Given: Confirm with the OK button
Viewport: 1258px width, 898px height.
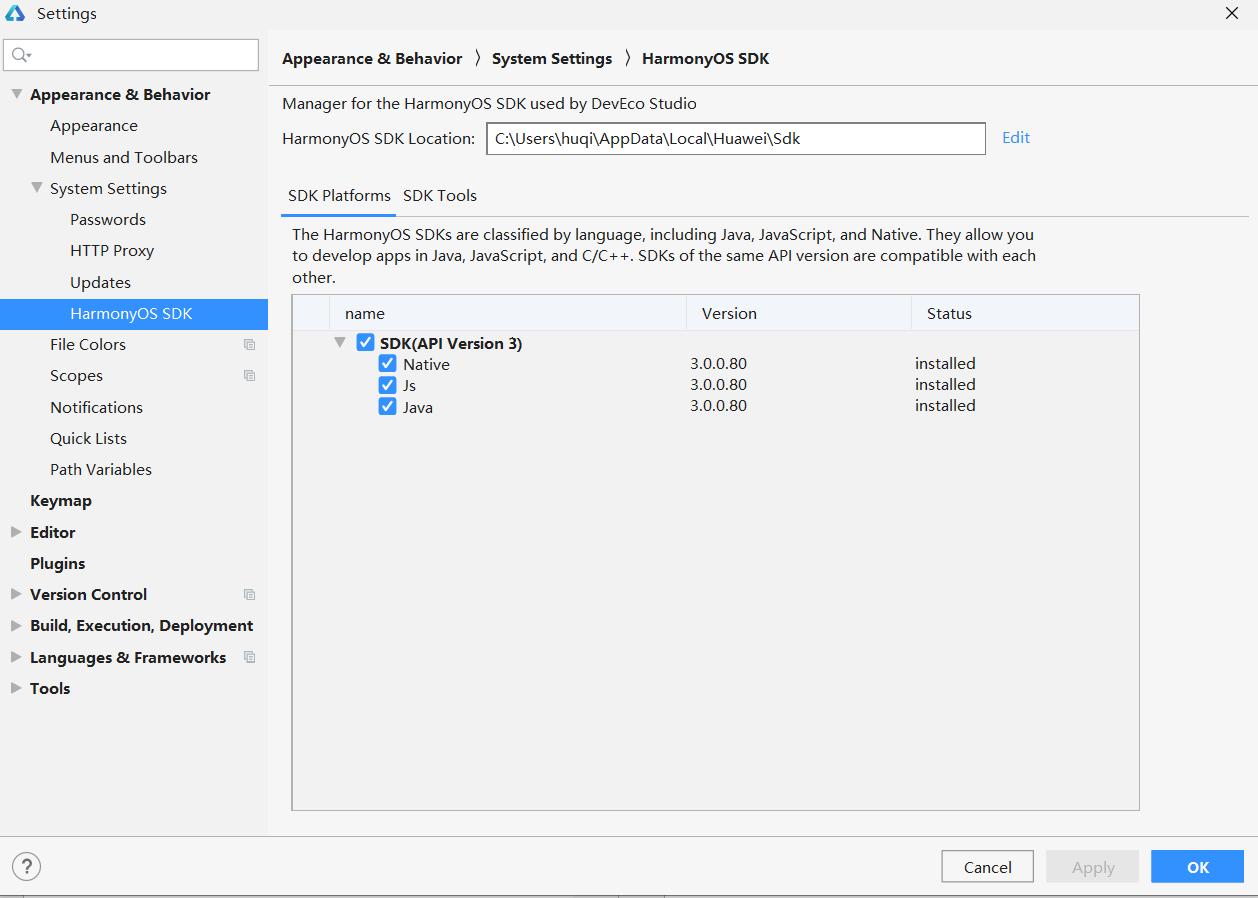Looking at the screenshot, I should pyautogui.click(x=1198, y=867).
